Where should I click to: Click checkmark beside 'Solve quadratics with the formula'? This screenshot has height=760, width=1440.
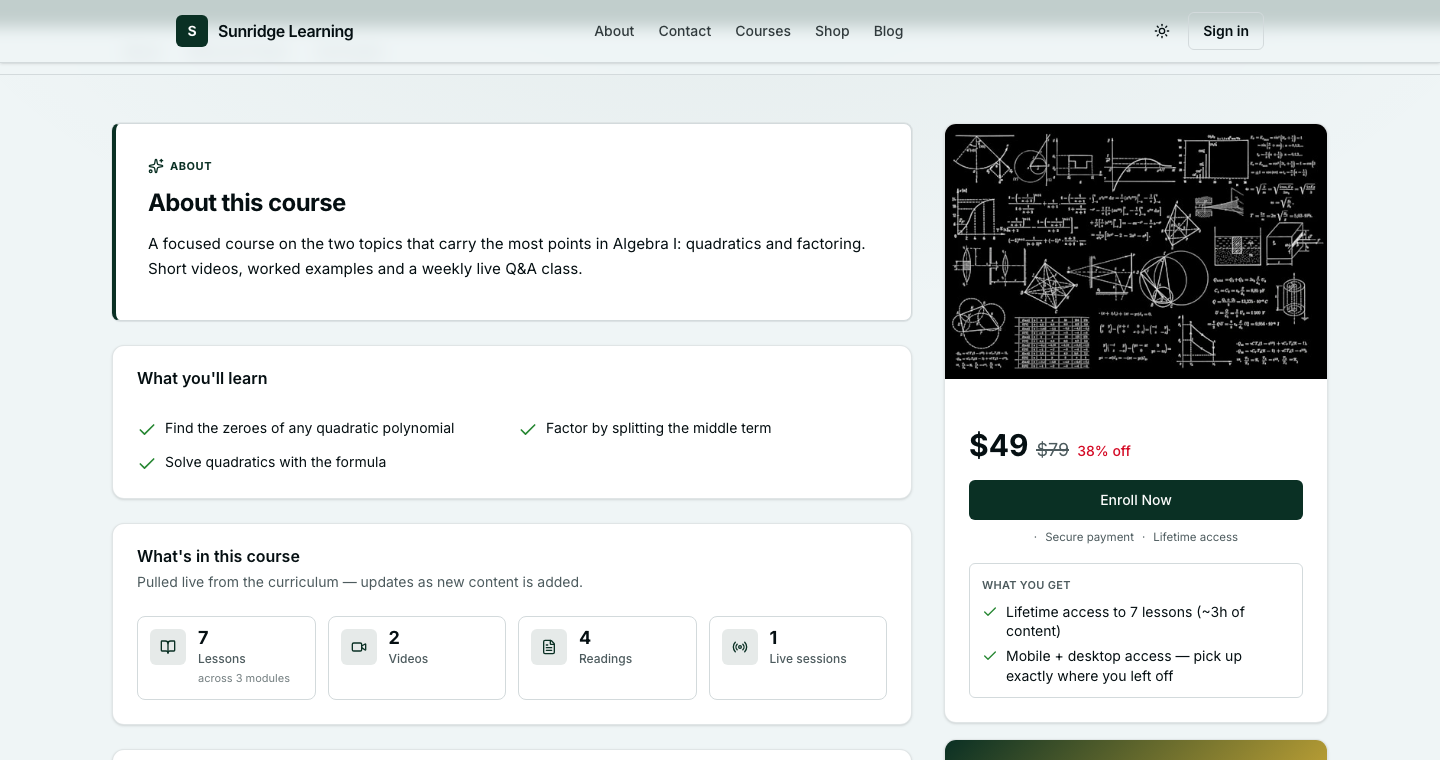point(147,463)
